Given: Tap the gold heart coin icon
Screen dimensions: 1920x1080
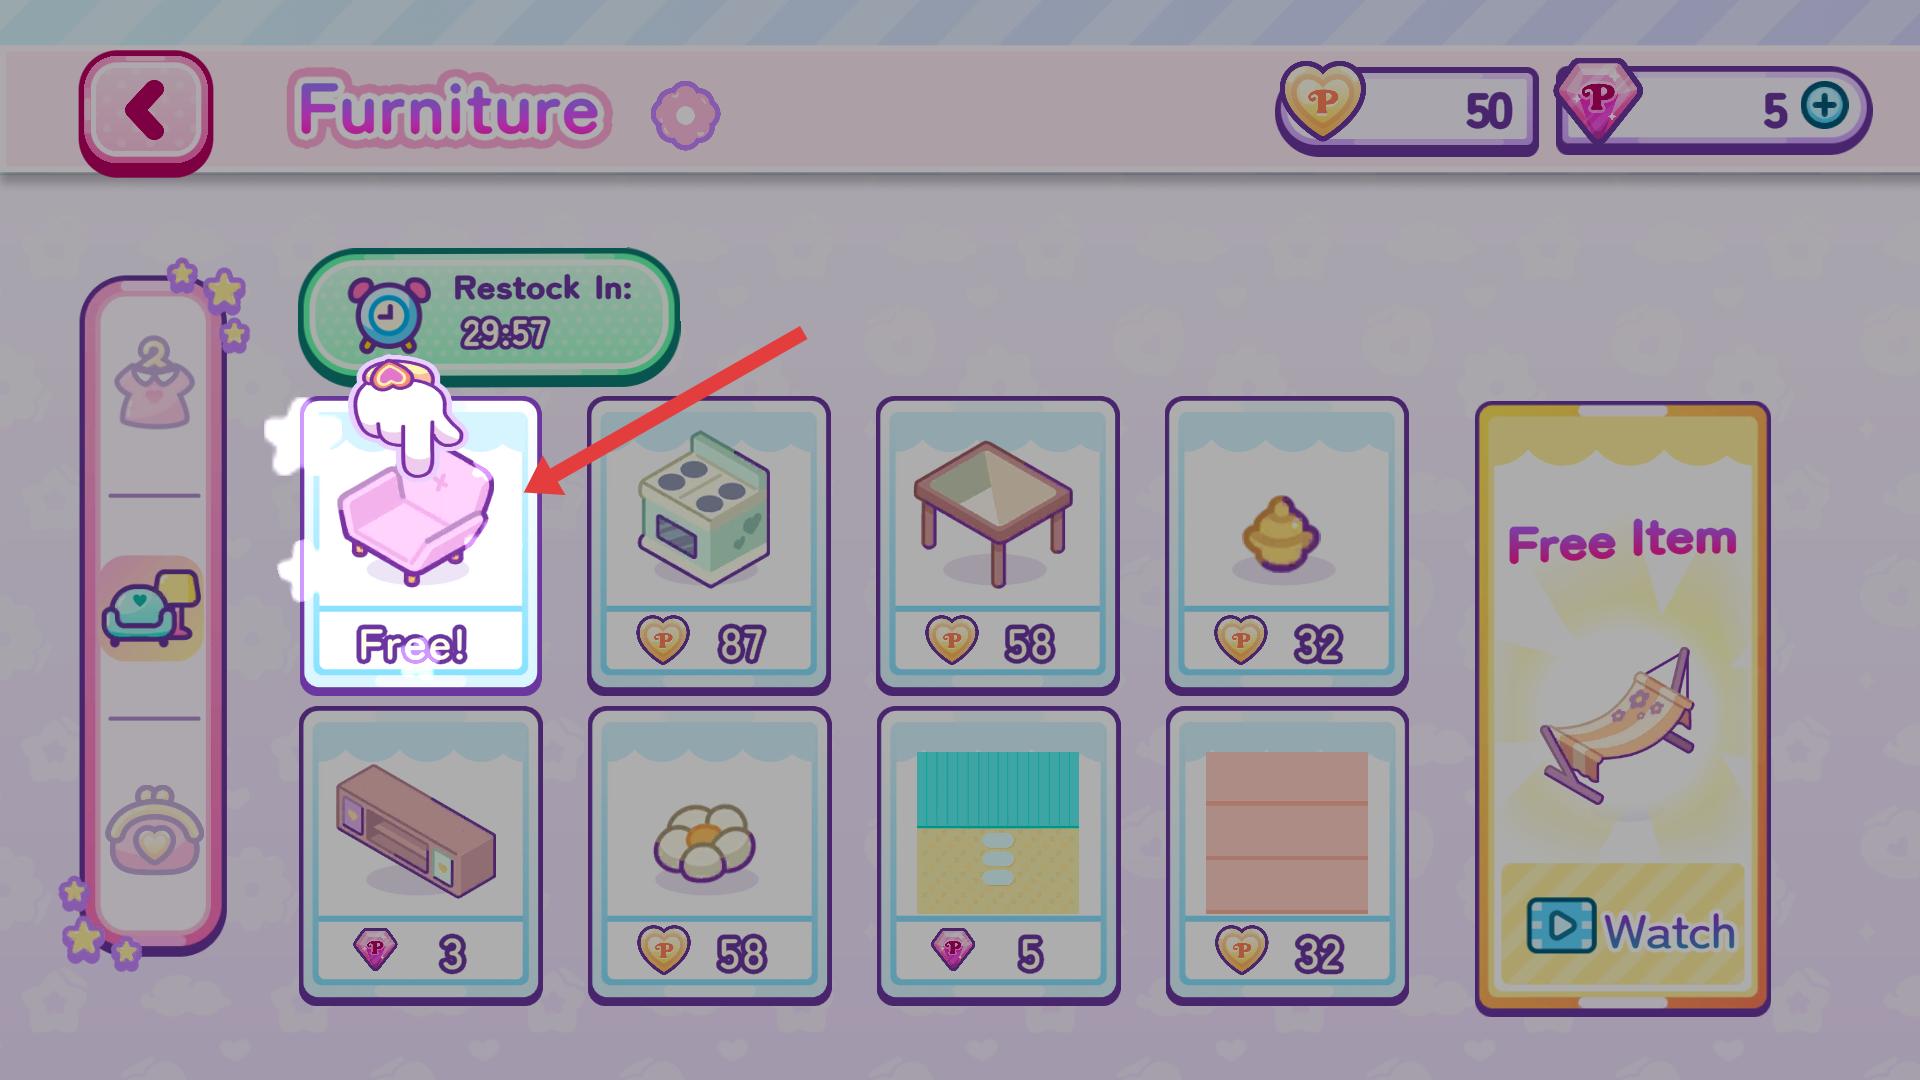Looking at the screenshot, I should 1322,100.
